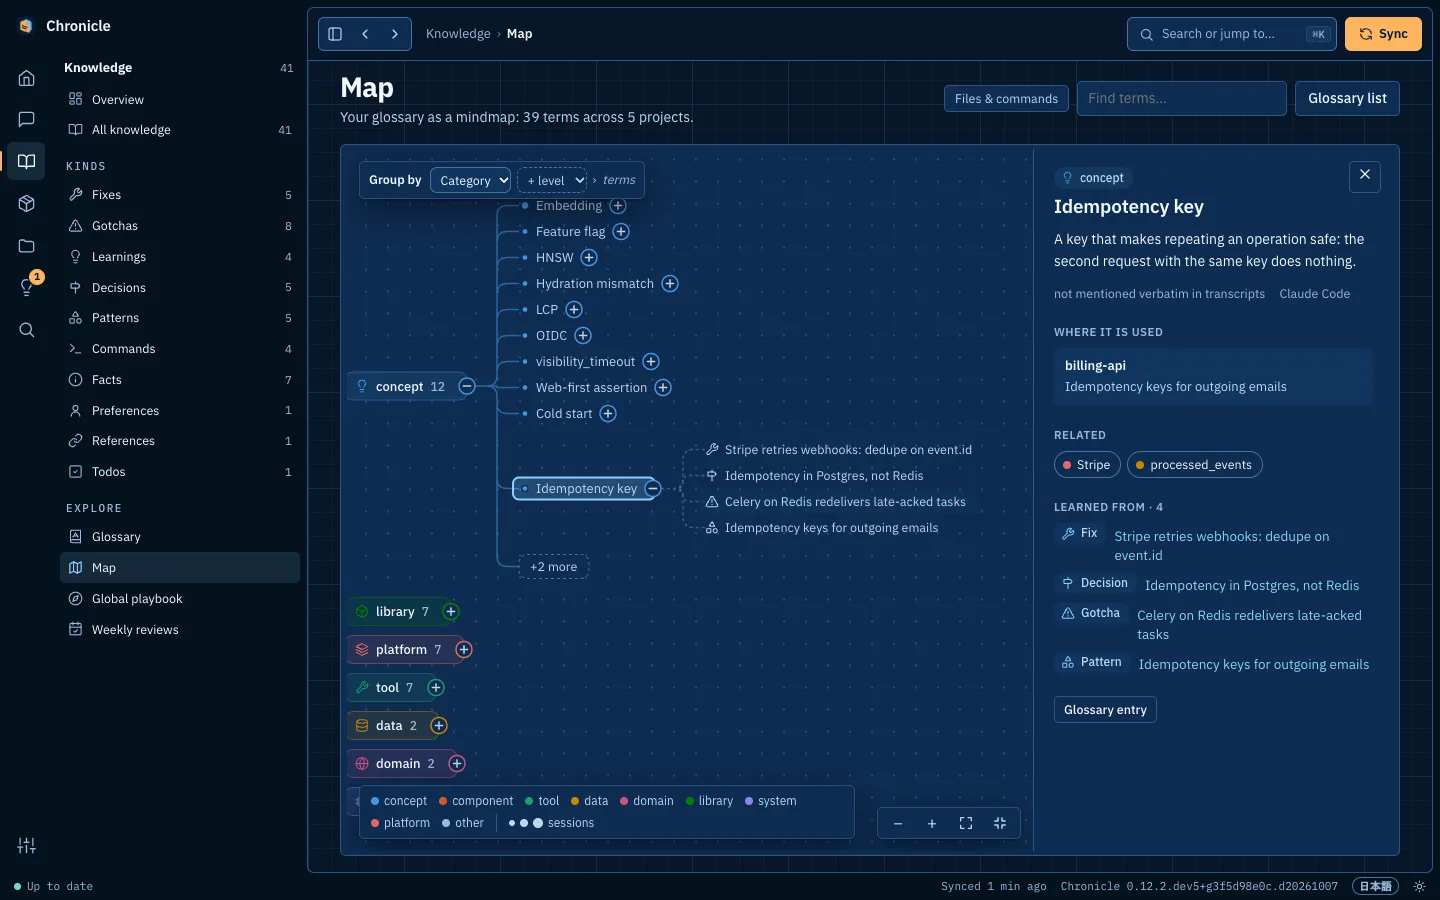Toggle the concept category in the legend

(x=399, y=801)
